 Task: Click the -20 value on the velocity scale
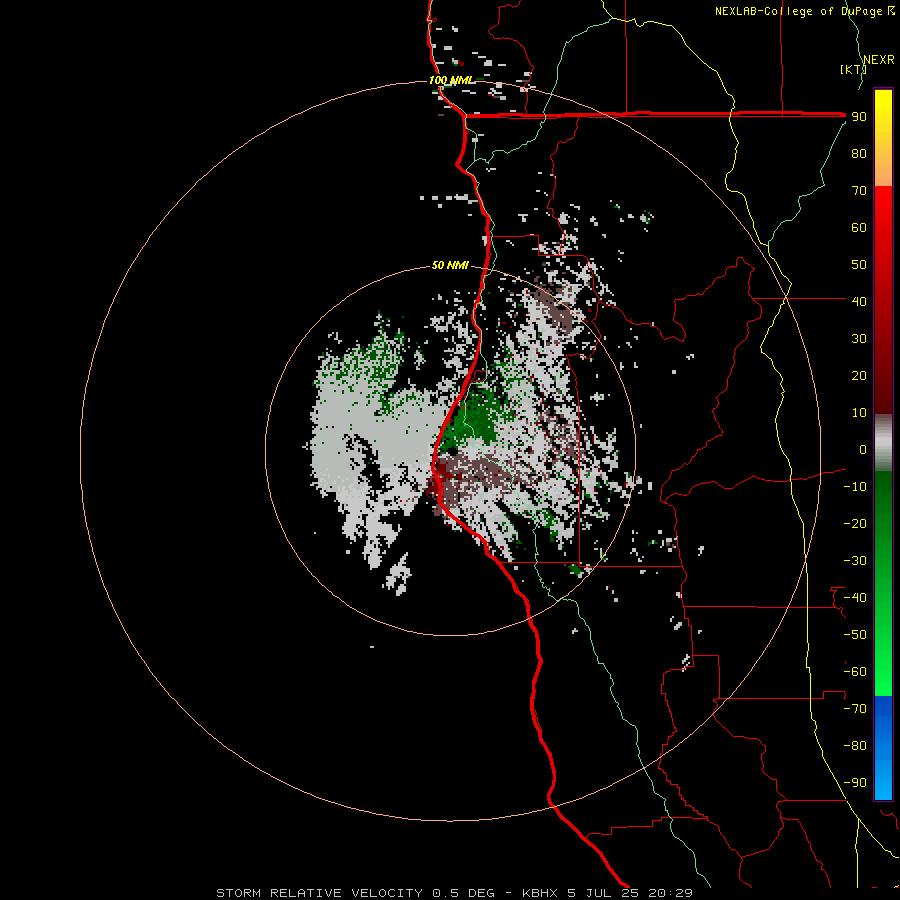pos(855,523)
